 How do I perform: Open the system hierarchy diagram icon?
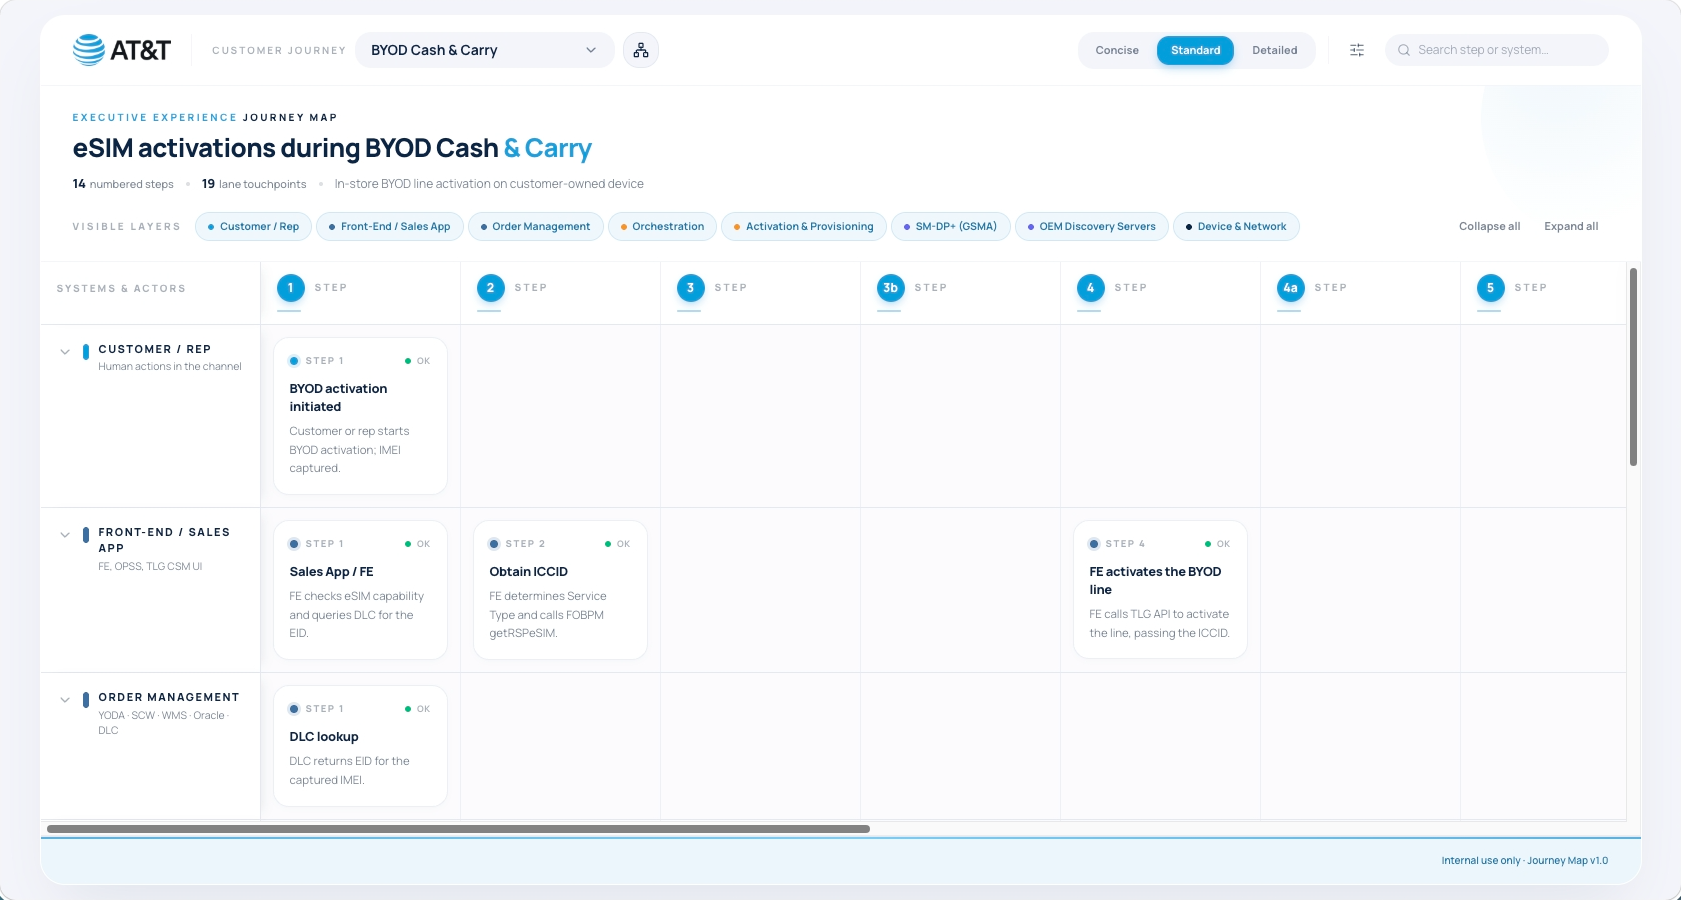[641, 50]
